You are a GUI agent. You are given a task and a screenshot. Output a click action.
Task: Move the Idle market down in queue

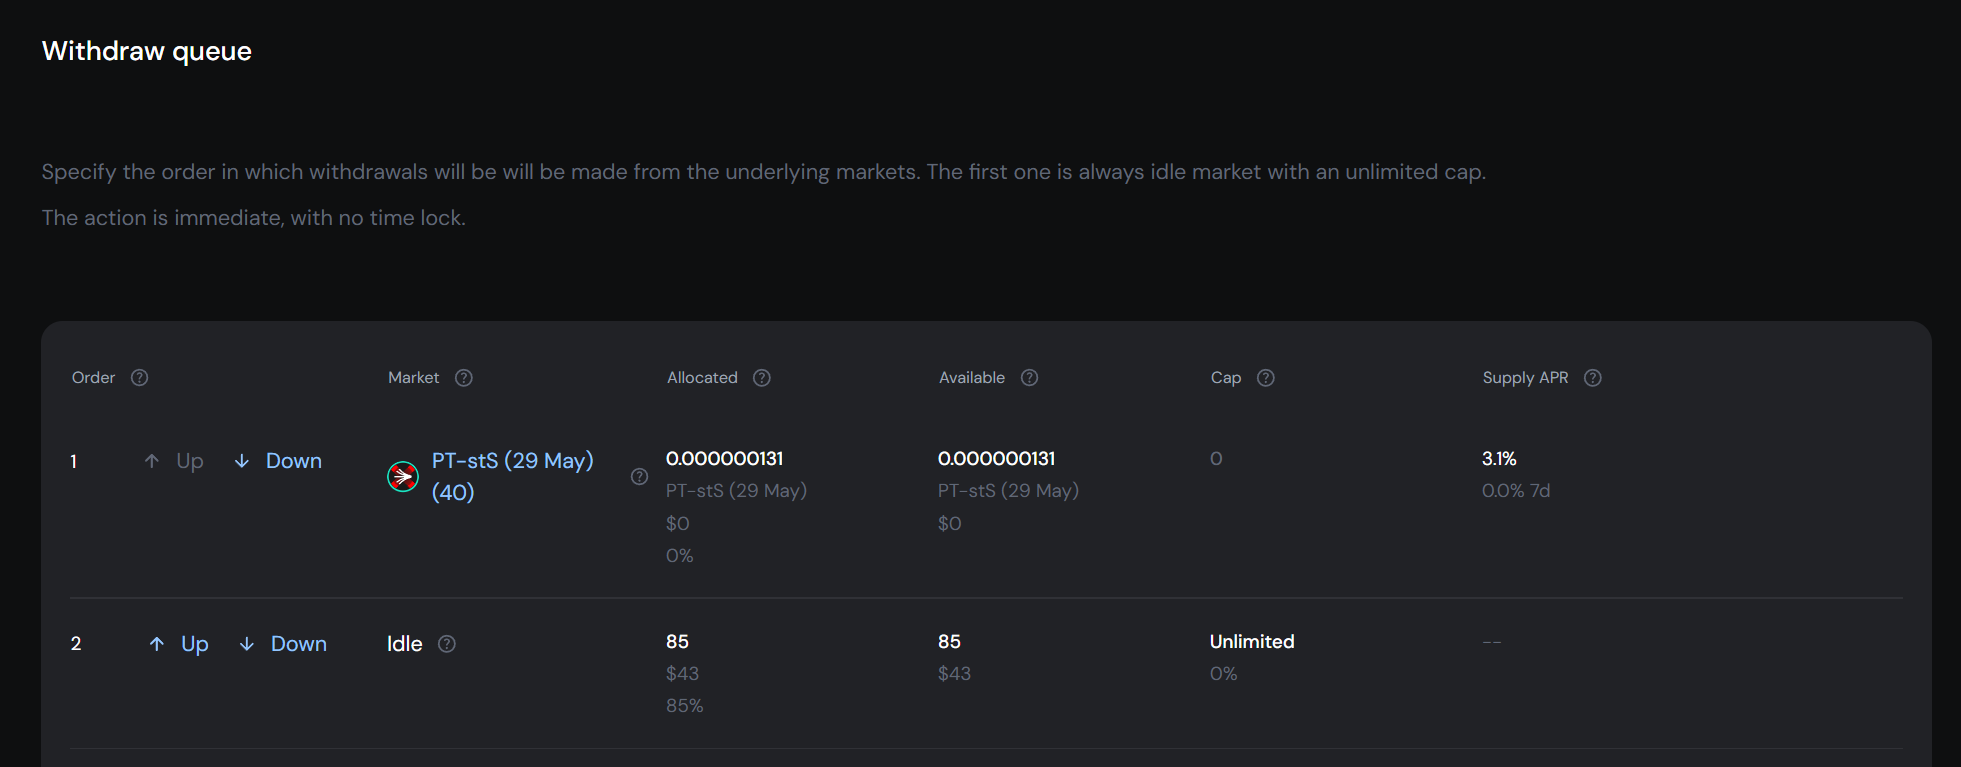pyautogui.click(x=284, y=644)
